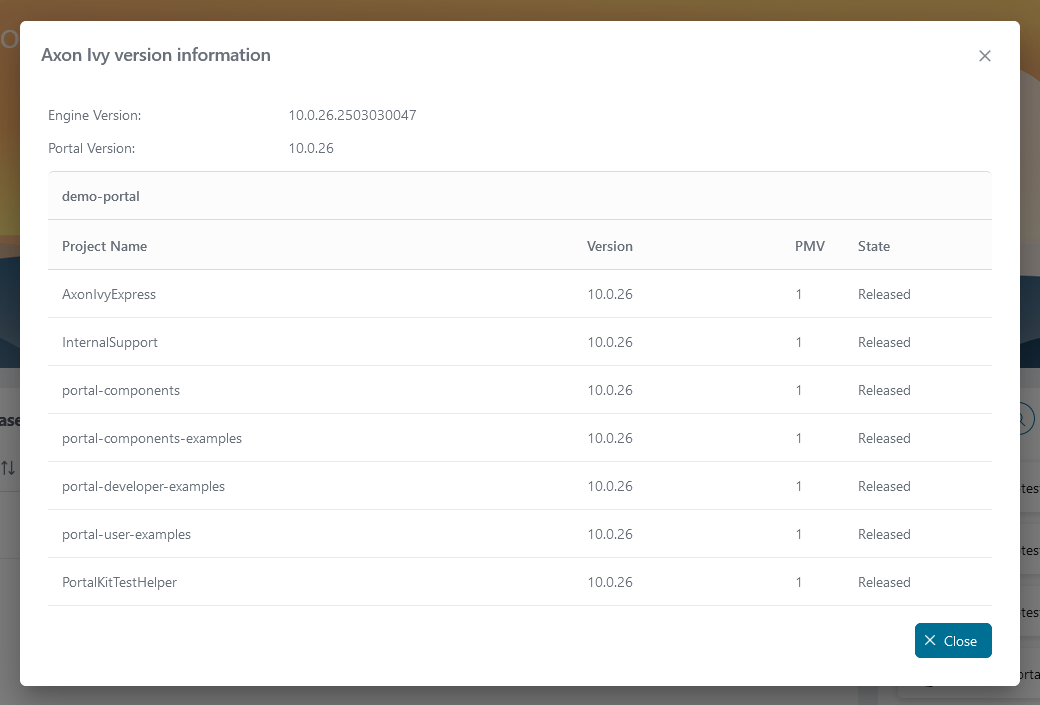Select the portal-user-examples project name
Image resolution: width=1040 pixels, height=705 pixels.
click(x=126, y=535)
